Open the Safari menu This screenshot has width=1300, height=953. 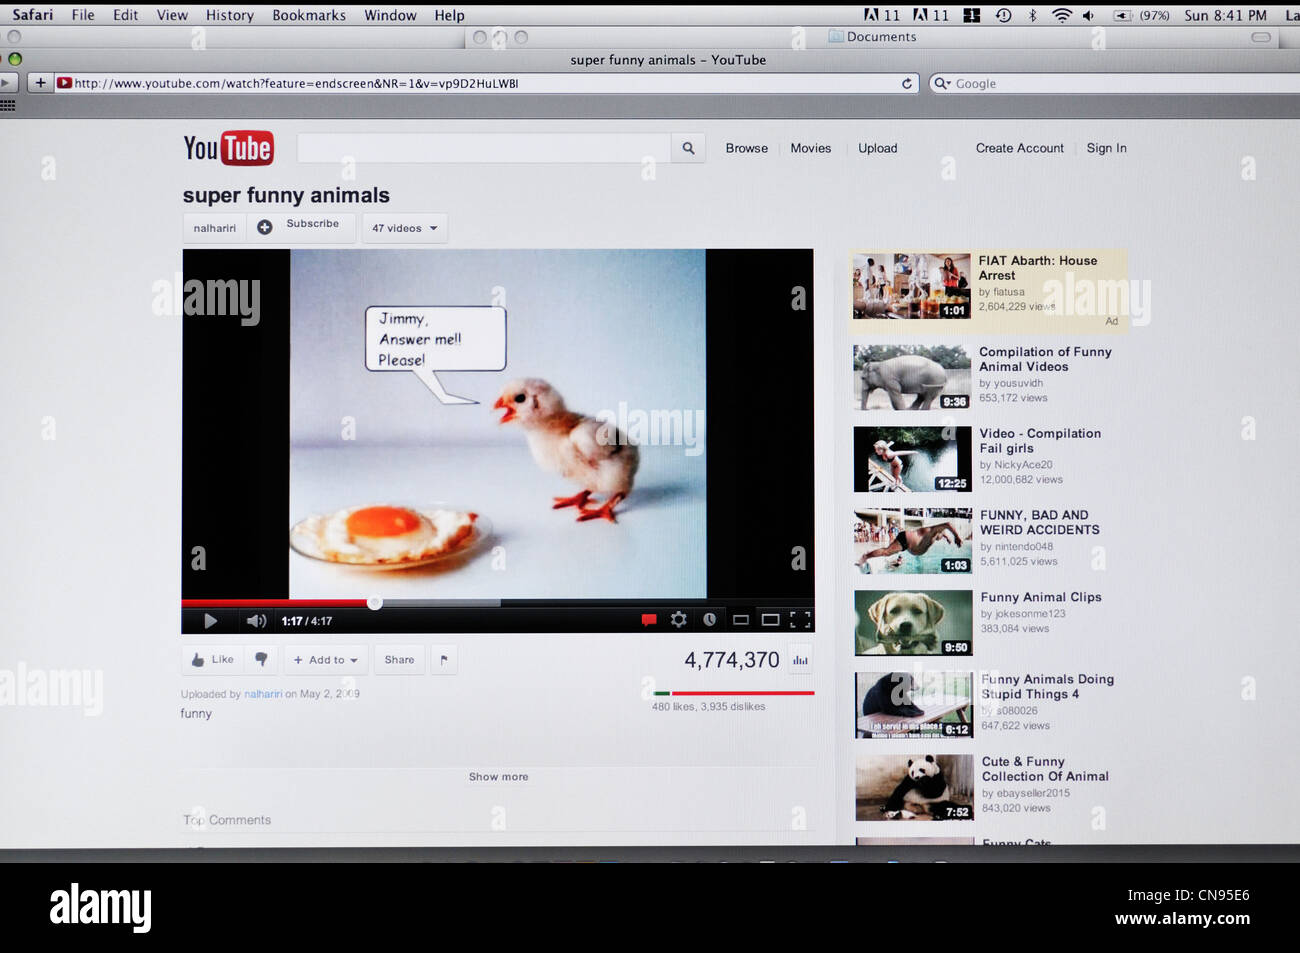coord(32,15)
